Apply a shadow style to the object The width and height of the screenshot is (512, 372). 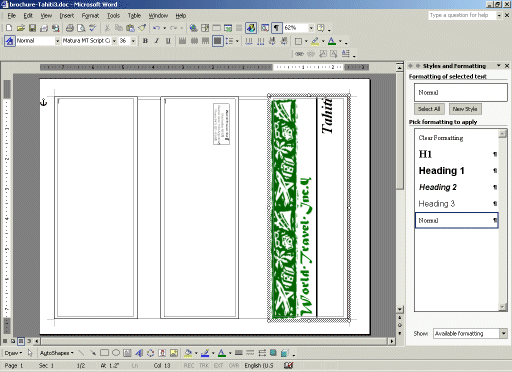273,353
